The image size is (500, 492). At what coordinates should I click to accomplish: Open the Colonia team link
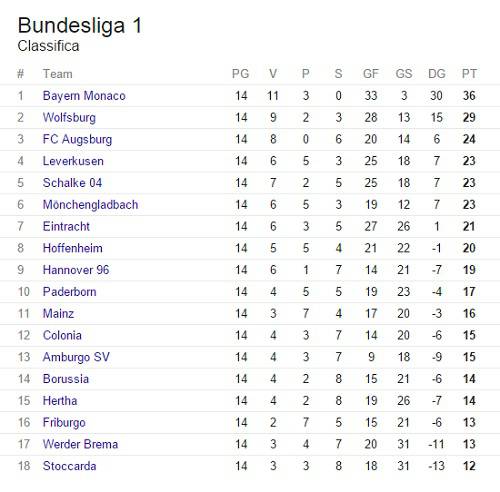coord(62,335)
